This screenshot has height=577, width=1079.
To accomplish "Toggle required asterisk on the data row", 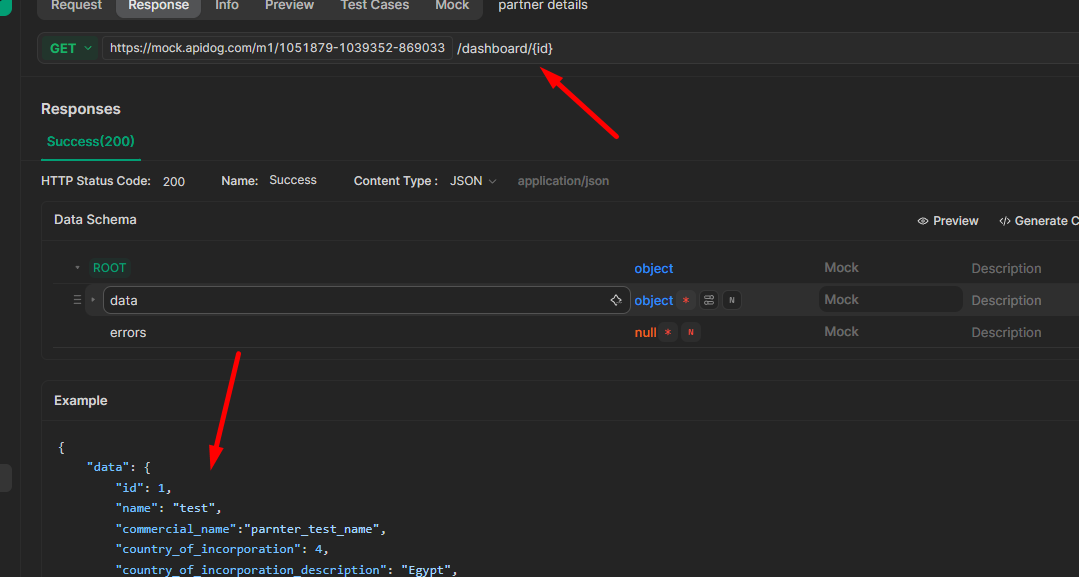I will [685, 300].
